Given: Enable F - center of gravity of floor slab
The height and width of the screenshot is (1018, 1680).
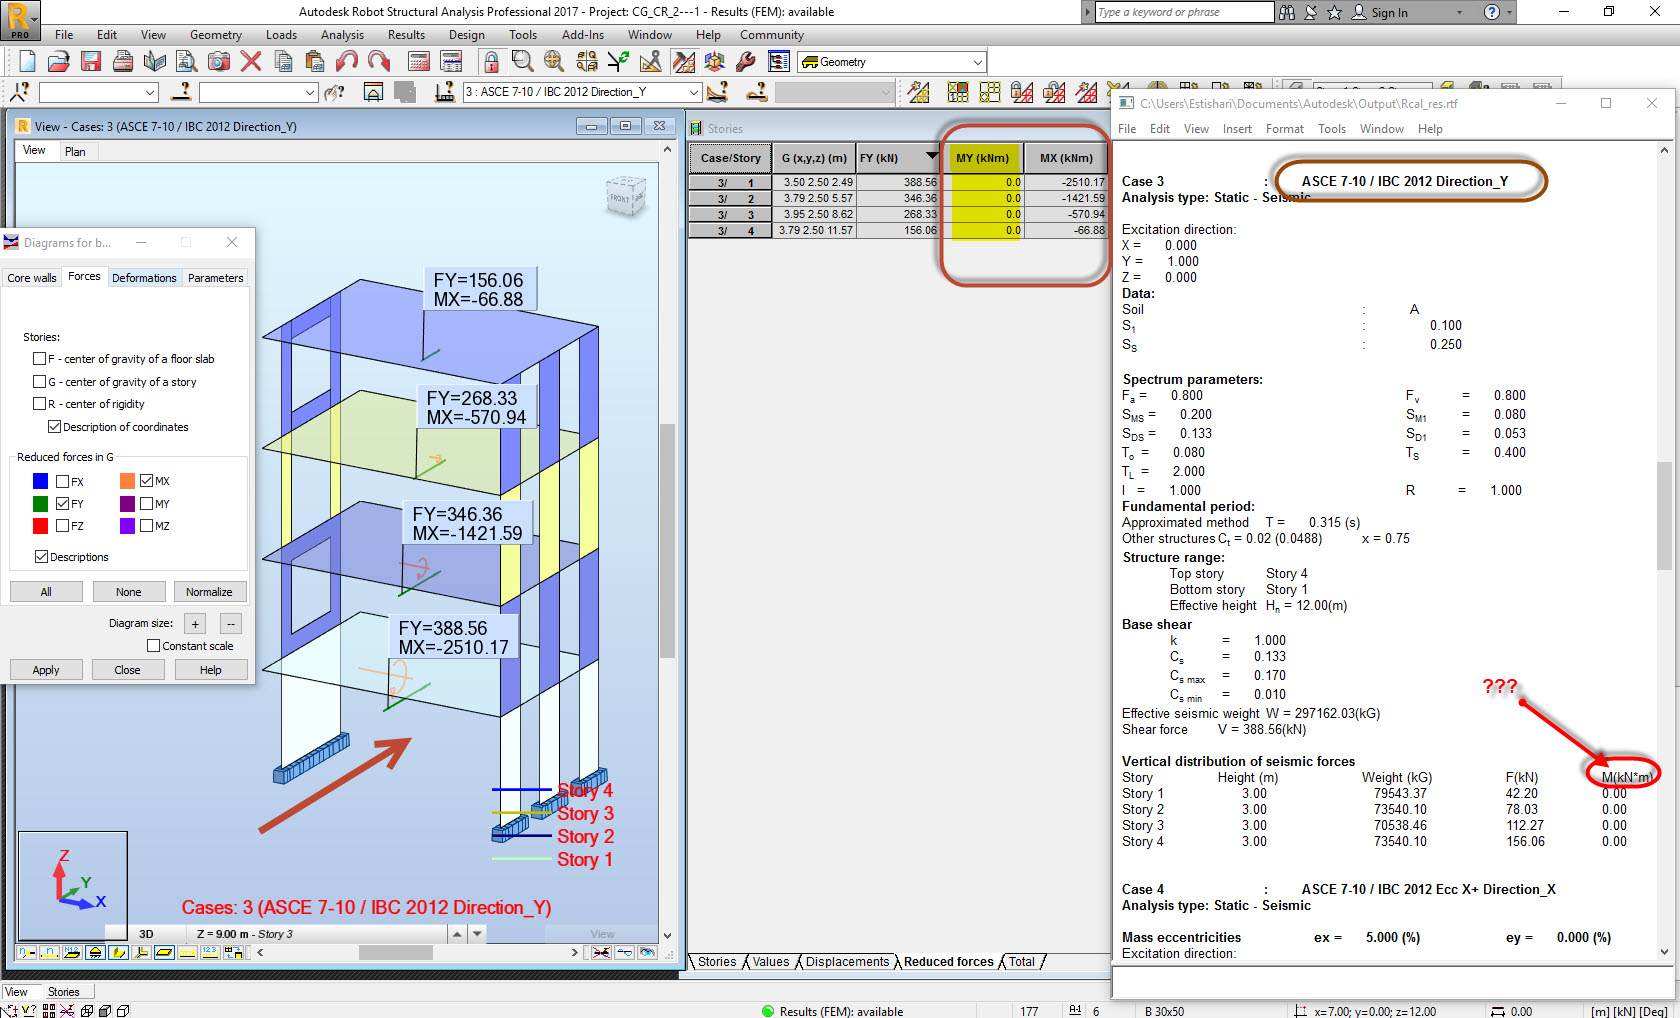Looking at the screenshot, I should [x=40, y=359].
